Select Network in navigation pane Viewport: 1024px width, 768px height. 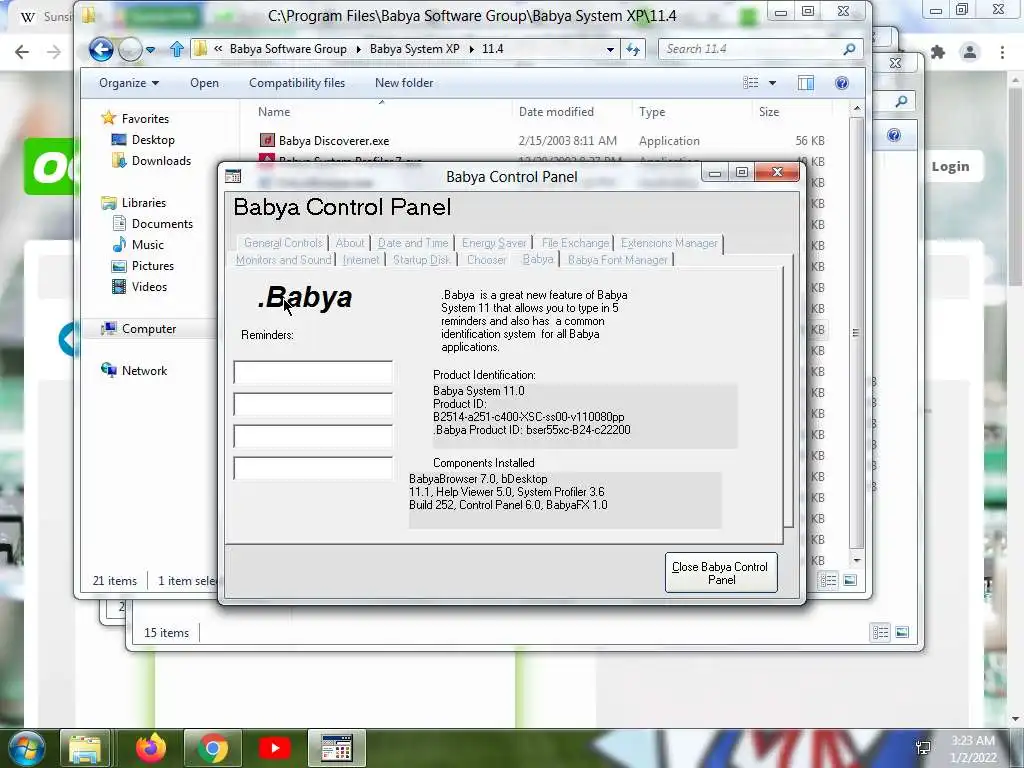pyautogui.click(x=135, y=371)
